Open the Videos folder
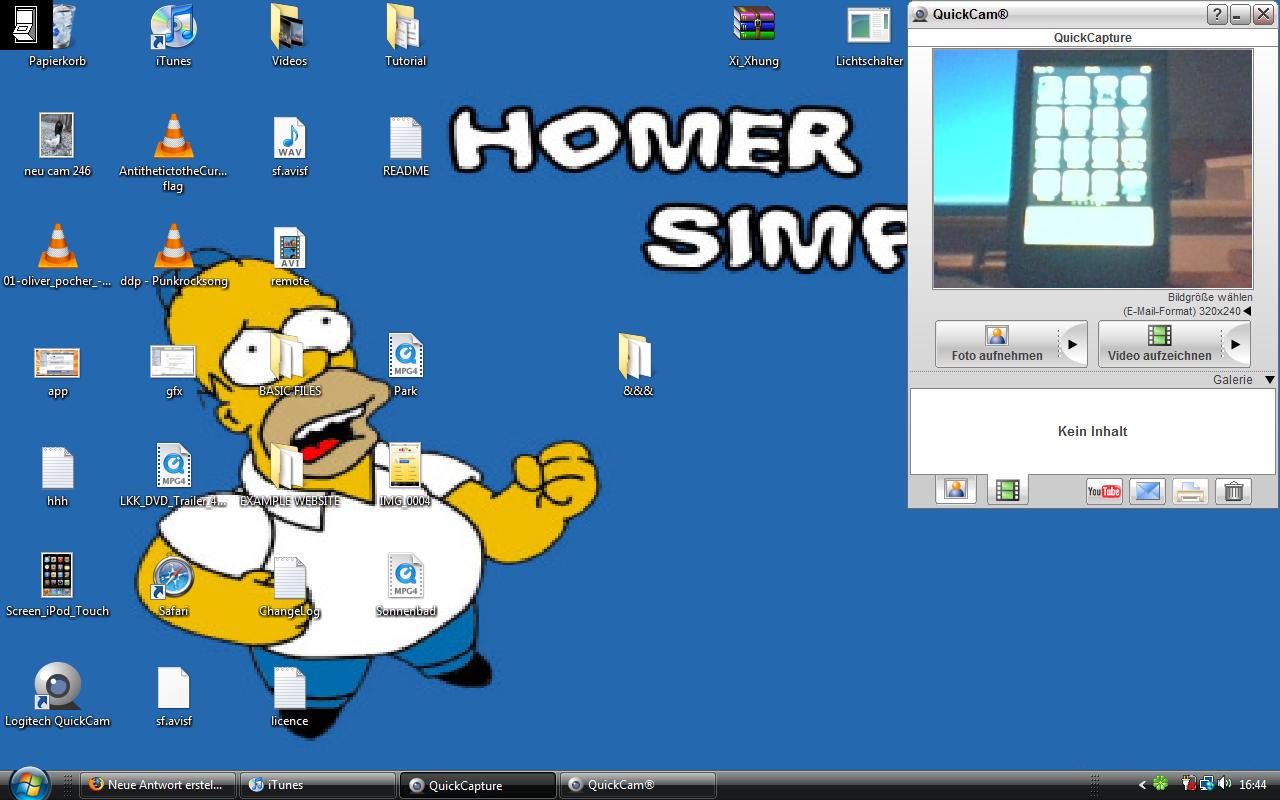Viewport: 1280px width, 800px height. (x=289, y=35)
